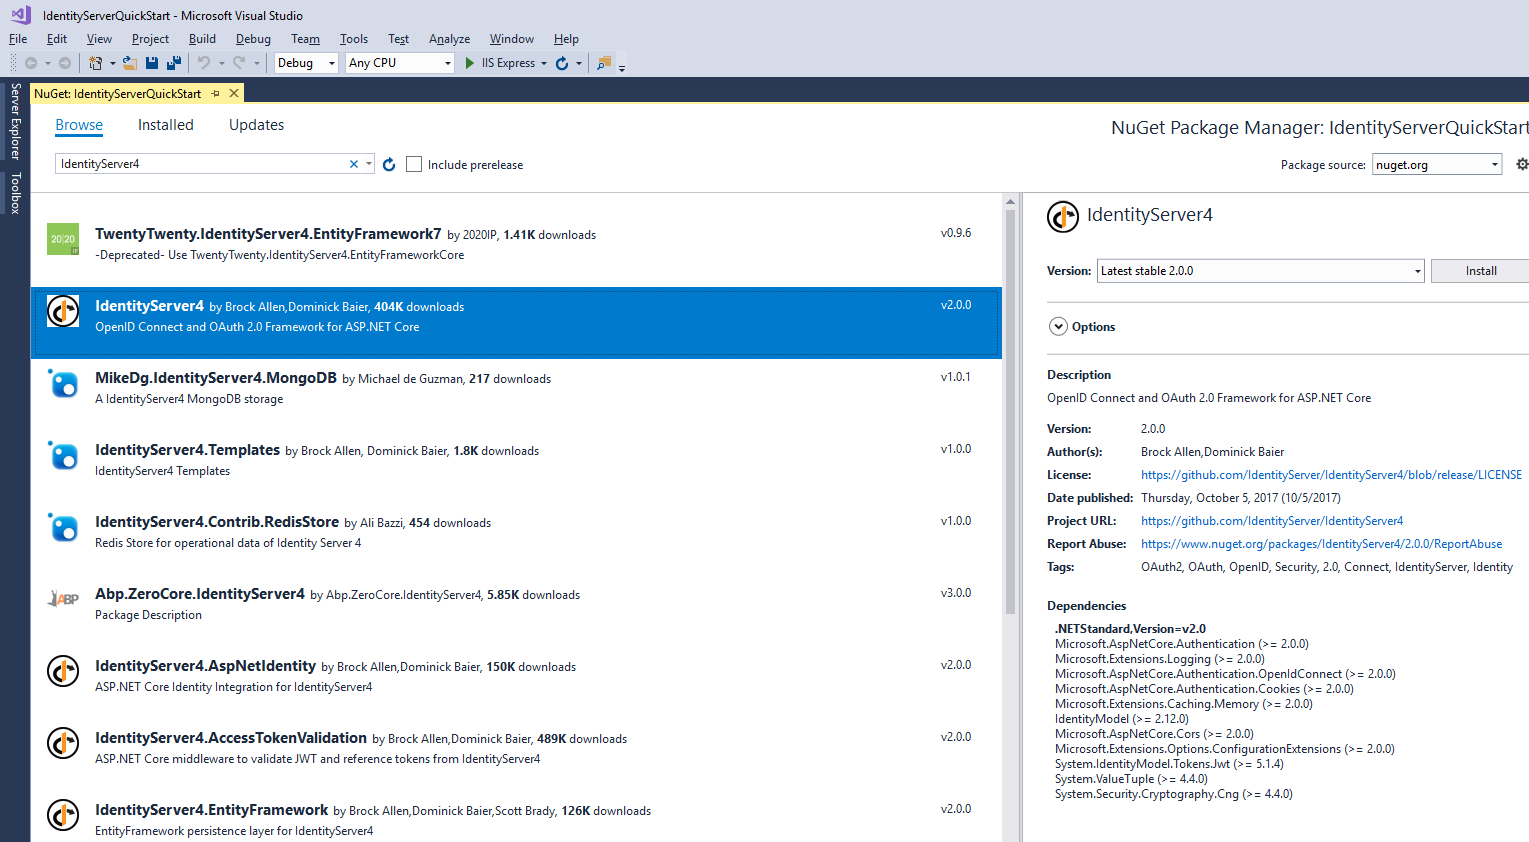Open the New Project dropdown arrow

coord(112,63)
